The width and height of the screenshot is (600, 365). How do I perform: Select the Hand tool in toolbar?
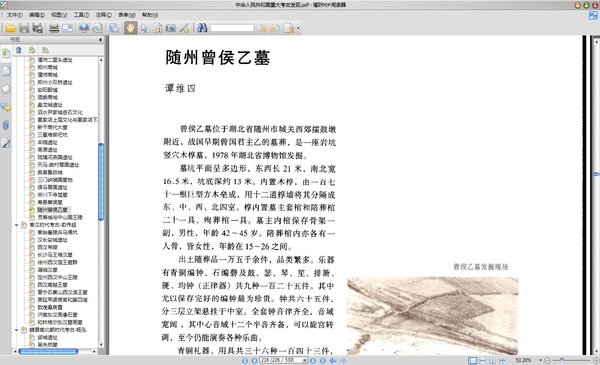[x=130, y=28]
